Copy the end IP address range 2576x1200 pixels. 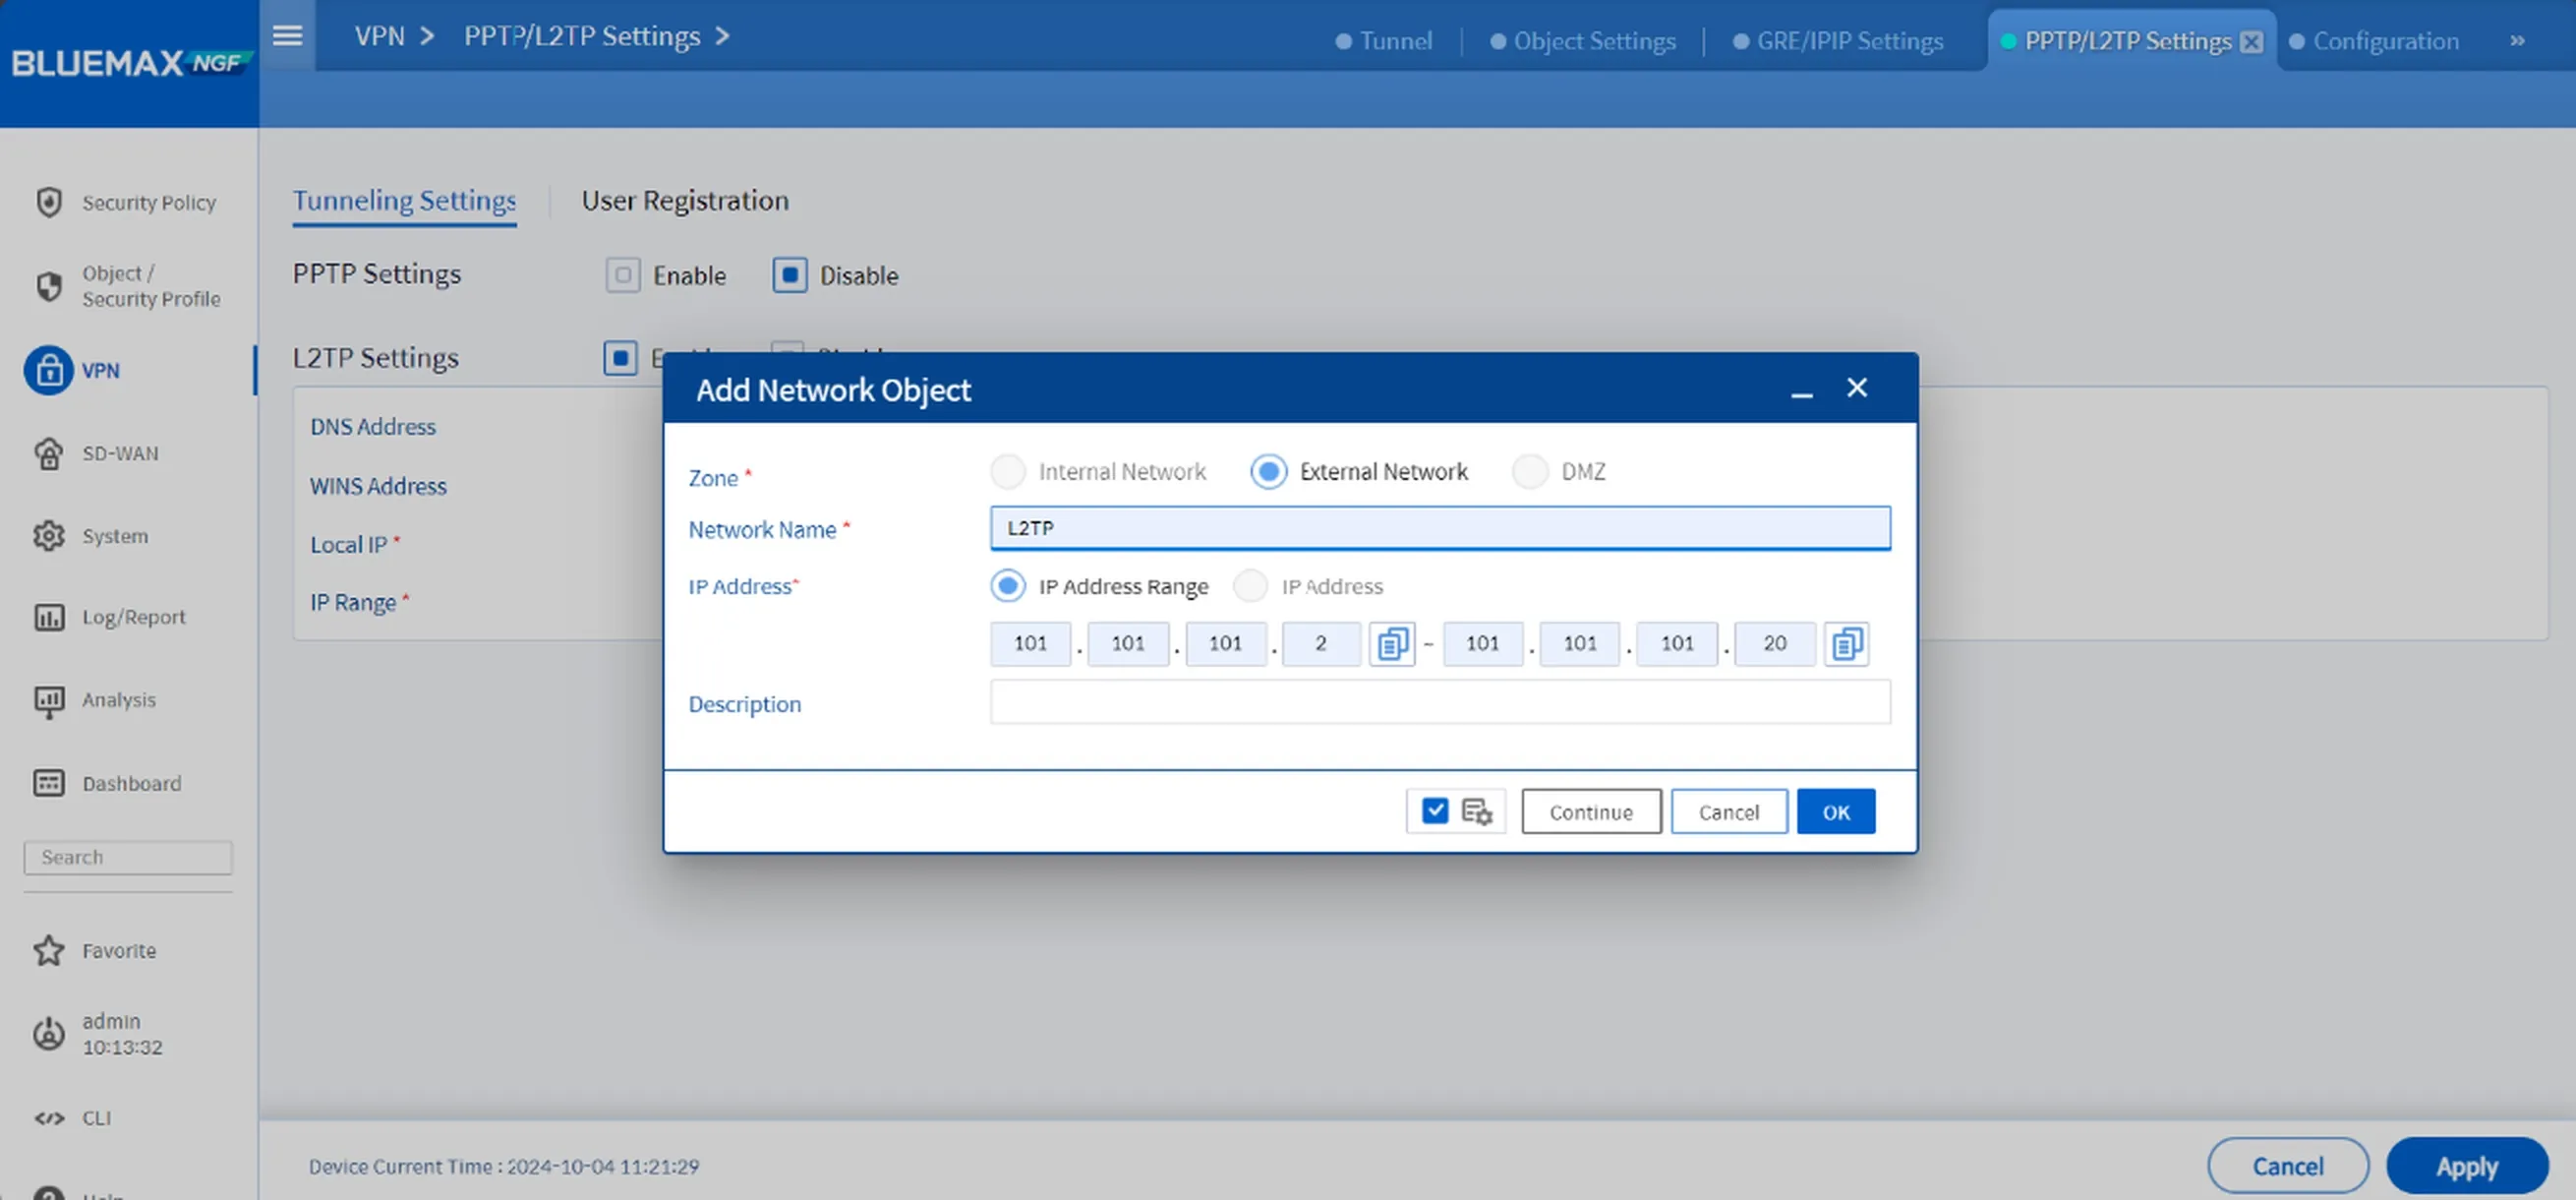[1846, 643]
